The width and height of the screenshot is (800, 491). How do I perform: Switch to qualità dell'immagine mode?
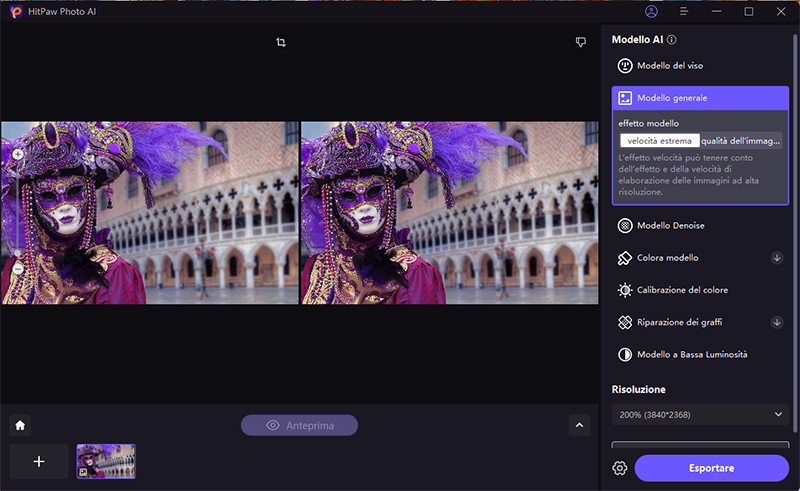click(741, 141)
